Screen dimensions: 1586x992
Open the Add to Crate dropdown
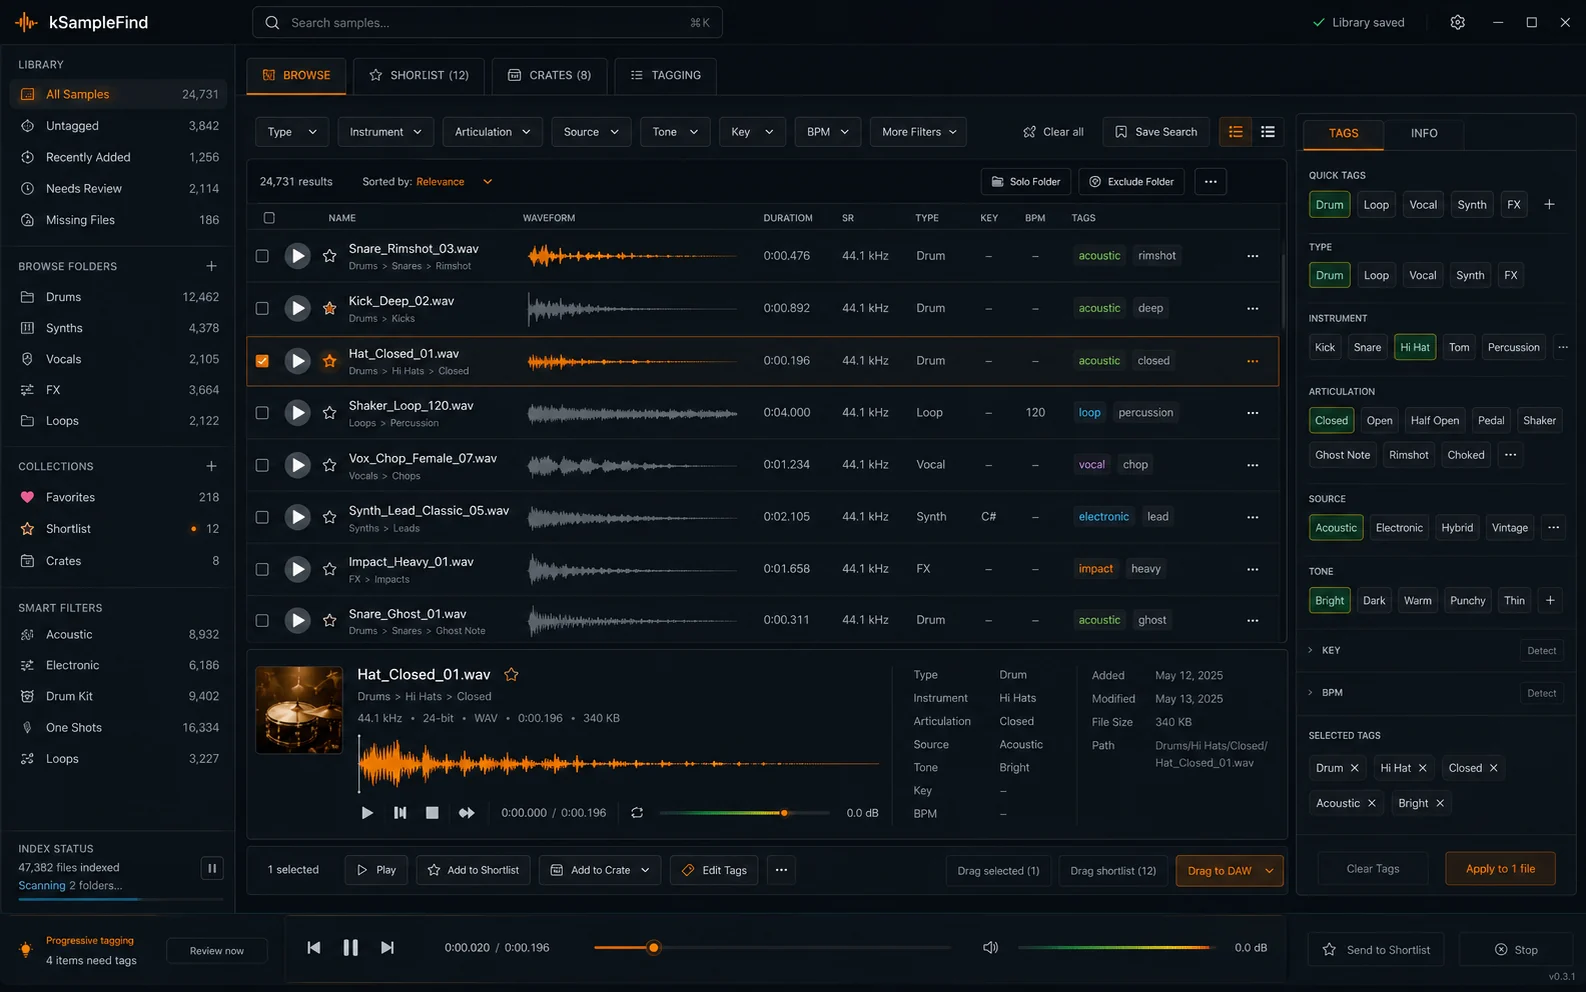pyautogui.click(x=600, y=870)
